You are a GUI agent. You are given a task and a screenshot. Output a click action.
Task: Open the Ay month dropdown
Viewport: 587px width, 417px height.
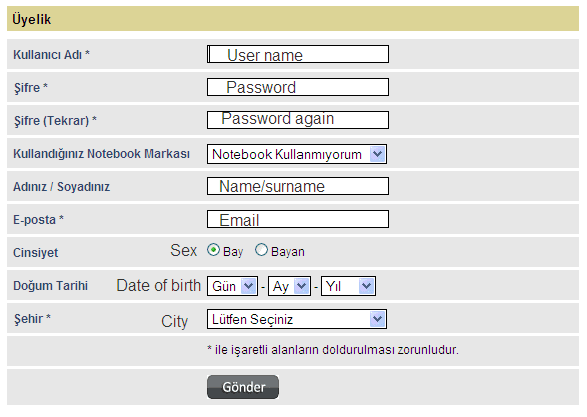[x=289, y=286]
